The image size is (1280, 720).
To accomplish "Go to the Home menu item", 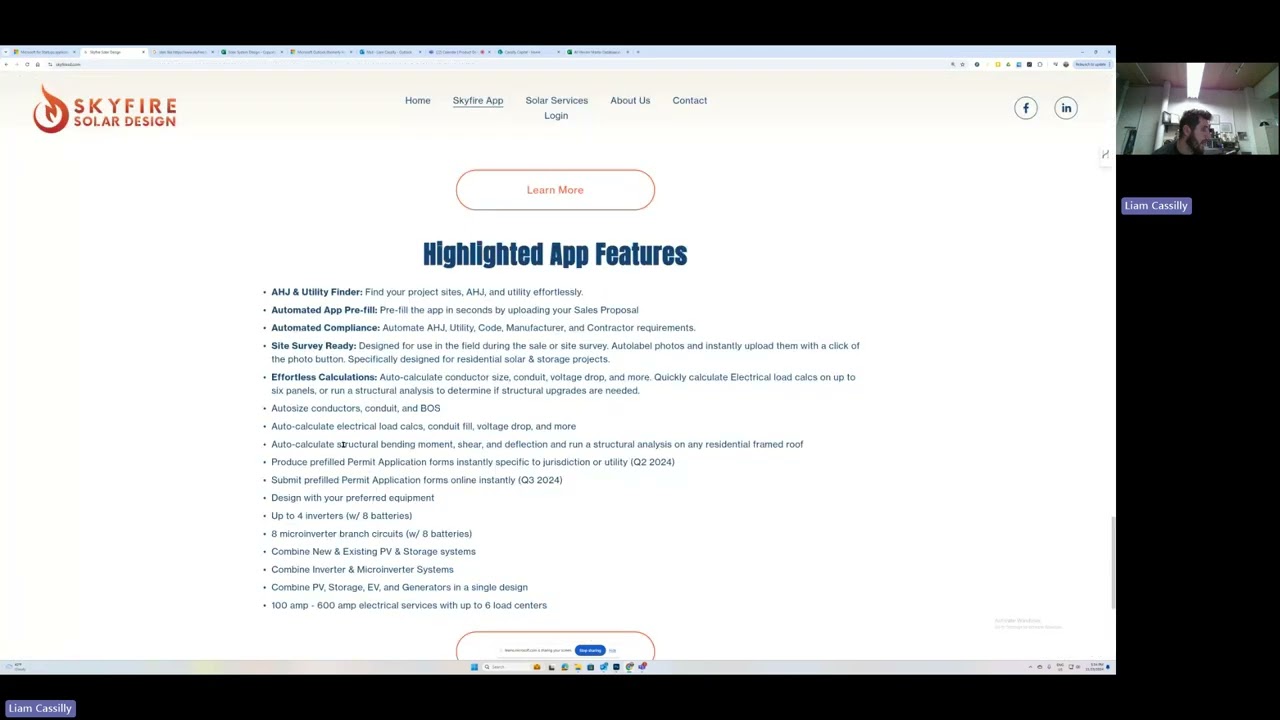I will (x=418, y=100).
